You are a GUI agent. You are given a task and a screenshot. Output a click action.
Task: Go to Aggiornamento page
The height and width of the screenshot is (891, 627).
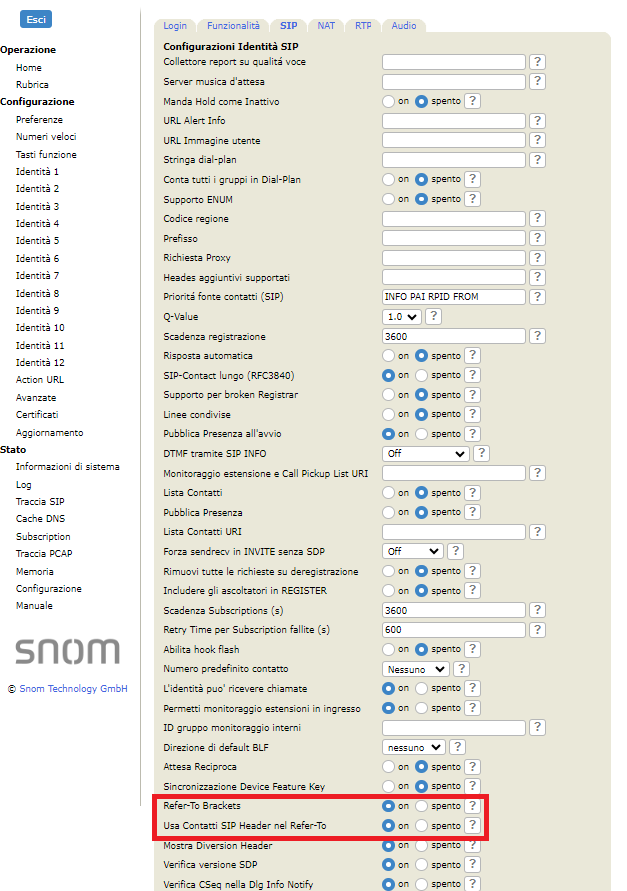pyautogui.click(x=49, y=432)
